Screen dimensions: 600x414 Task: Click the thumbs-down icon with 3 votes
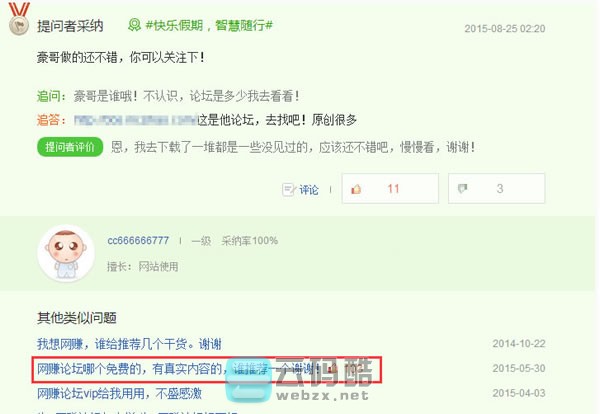(463, 188)
